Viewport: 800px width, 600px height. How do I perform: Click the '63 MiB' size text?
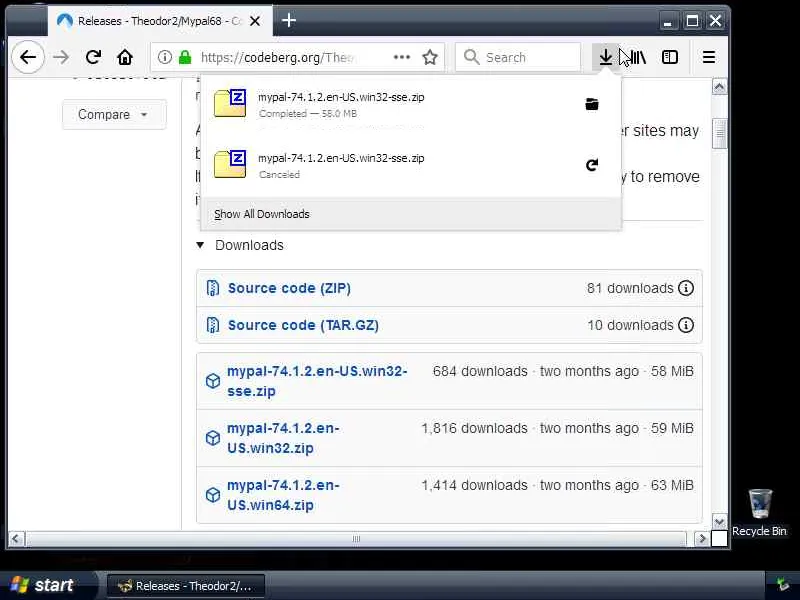(x=672, y=486)
